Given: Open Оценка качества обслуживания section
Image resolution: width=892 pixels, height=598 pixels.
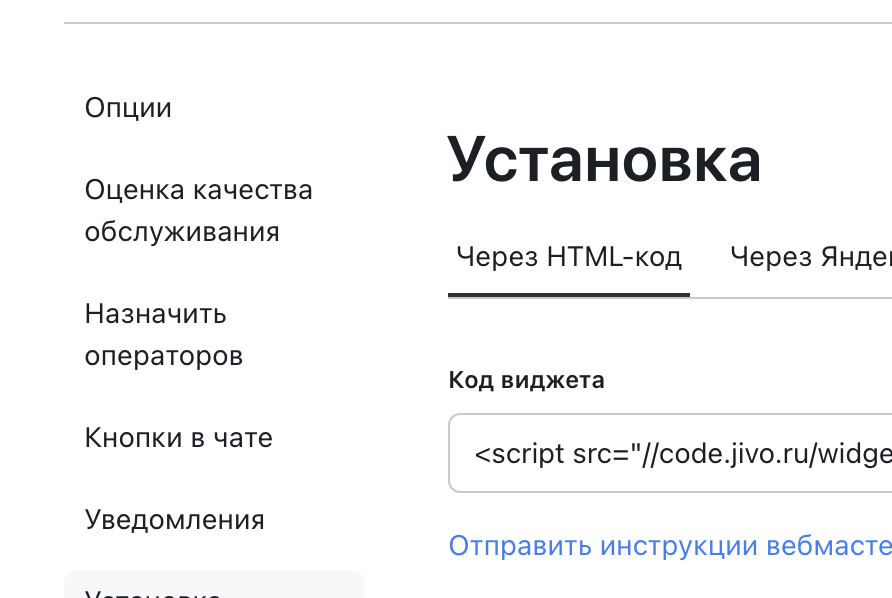Looking at the screenshot, I should [x=198, y=211].
